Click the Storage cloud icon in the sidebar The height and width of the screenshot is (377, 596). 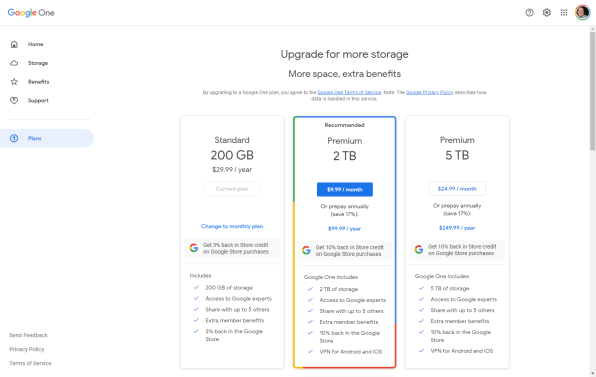14,63
